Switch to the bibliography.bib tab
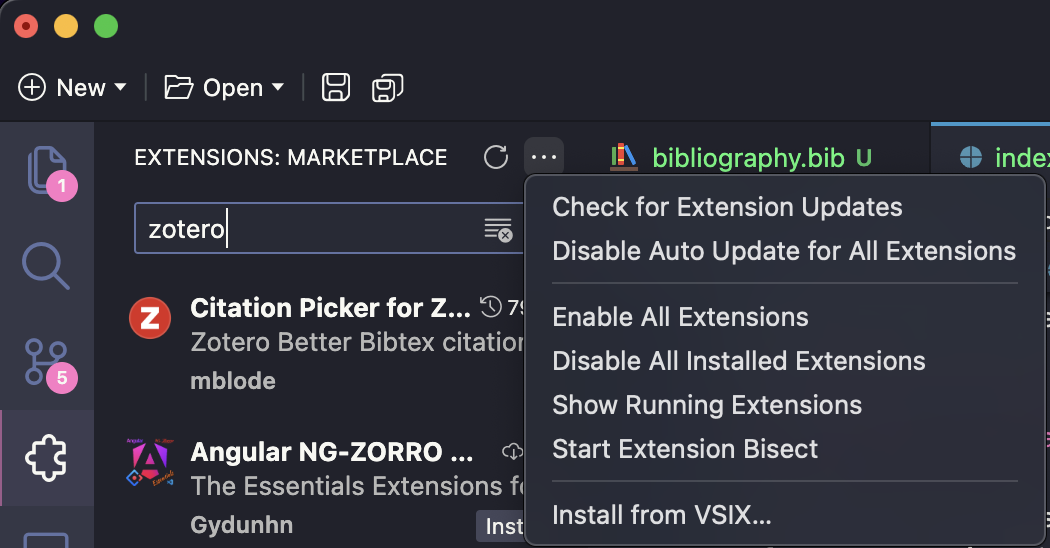 (x=740, y=157)
